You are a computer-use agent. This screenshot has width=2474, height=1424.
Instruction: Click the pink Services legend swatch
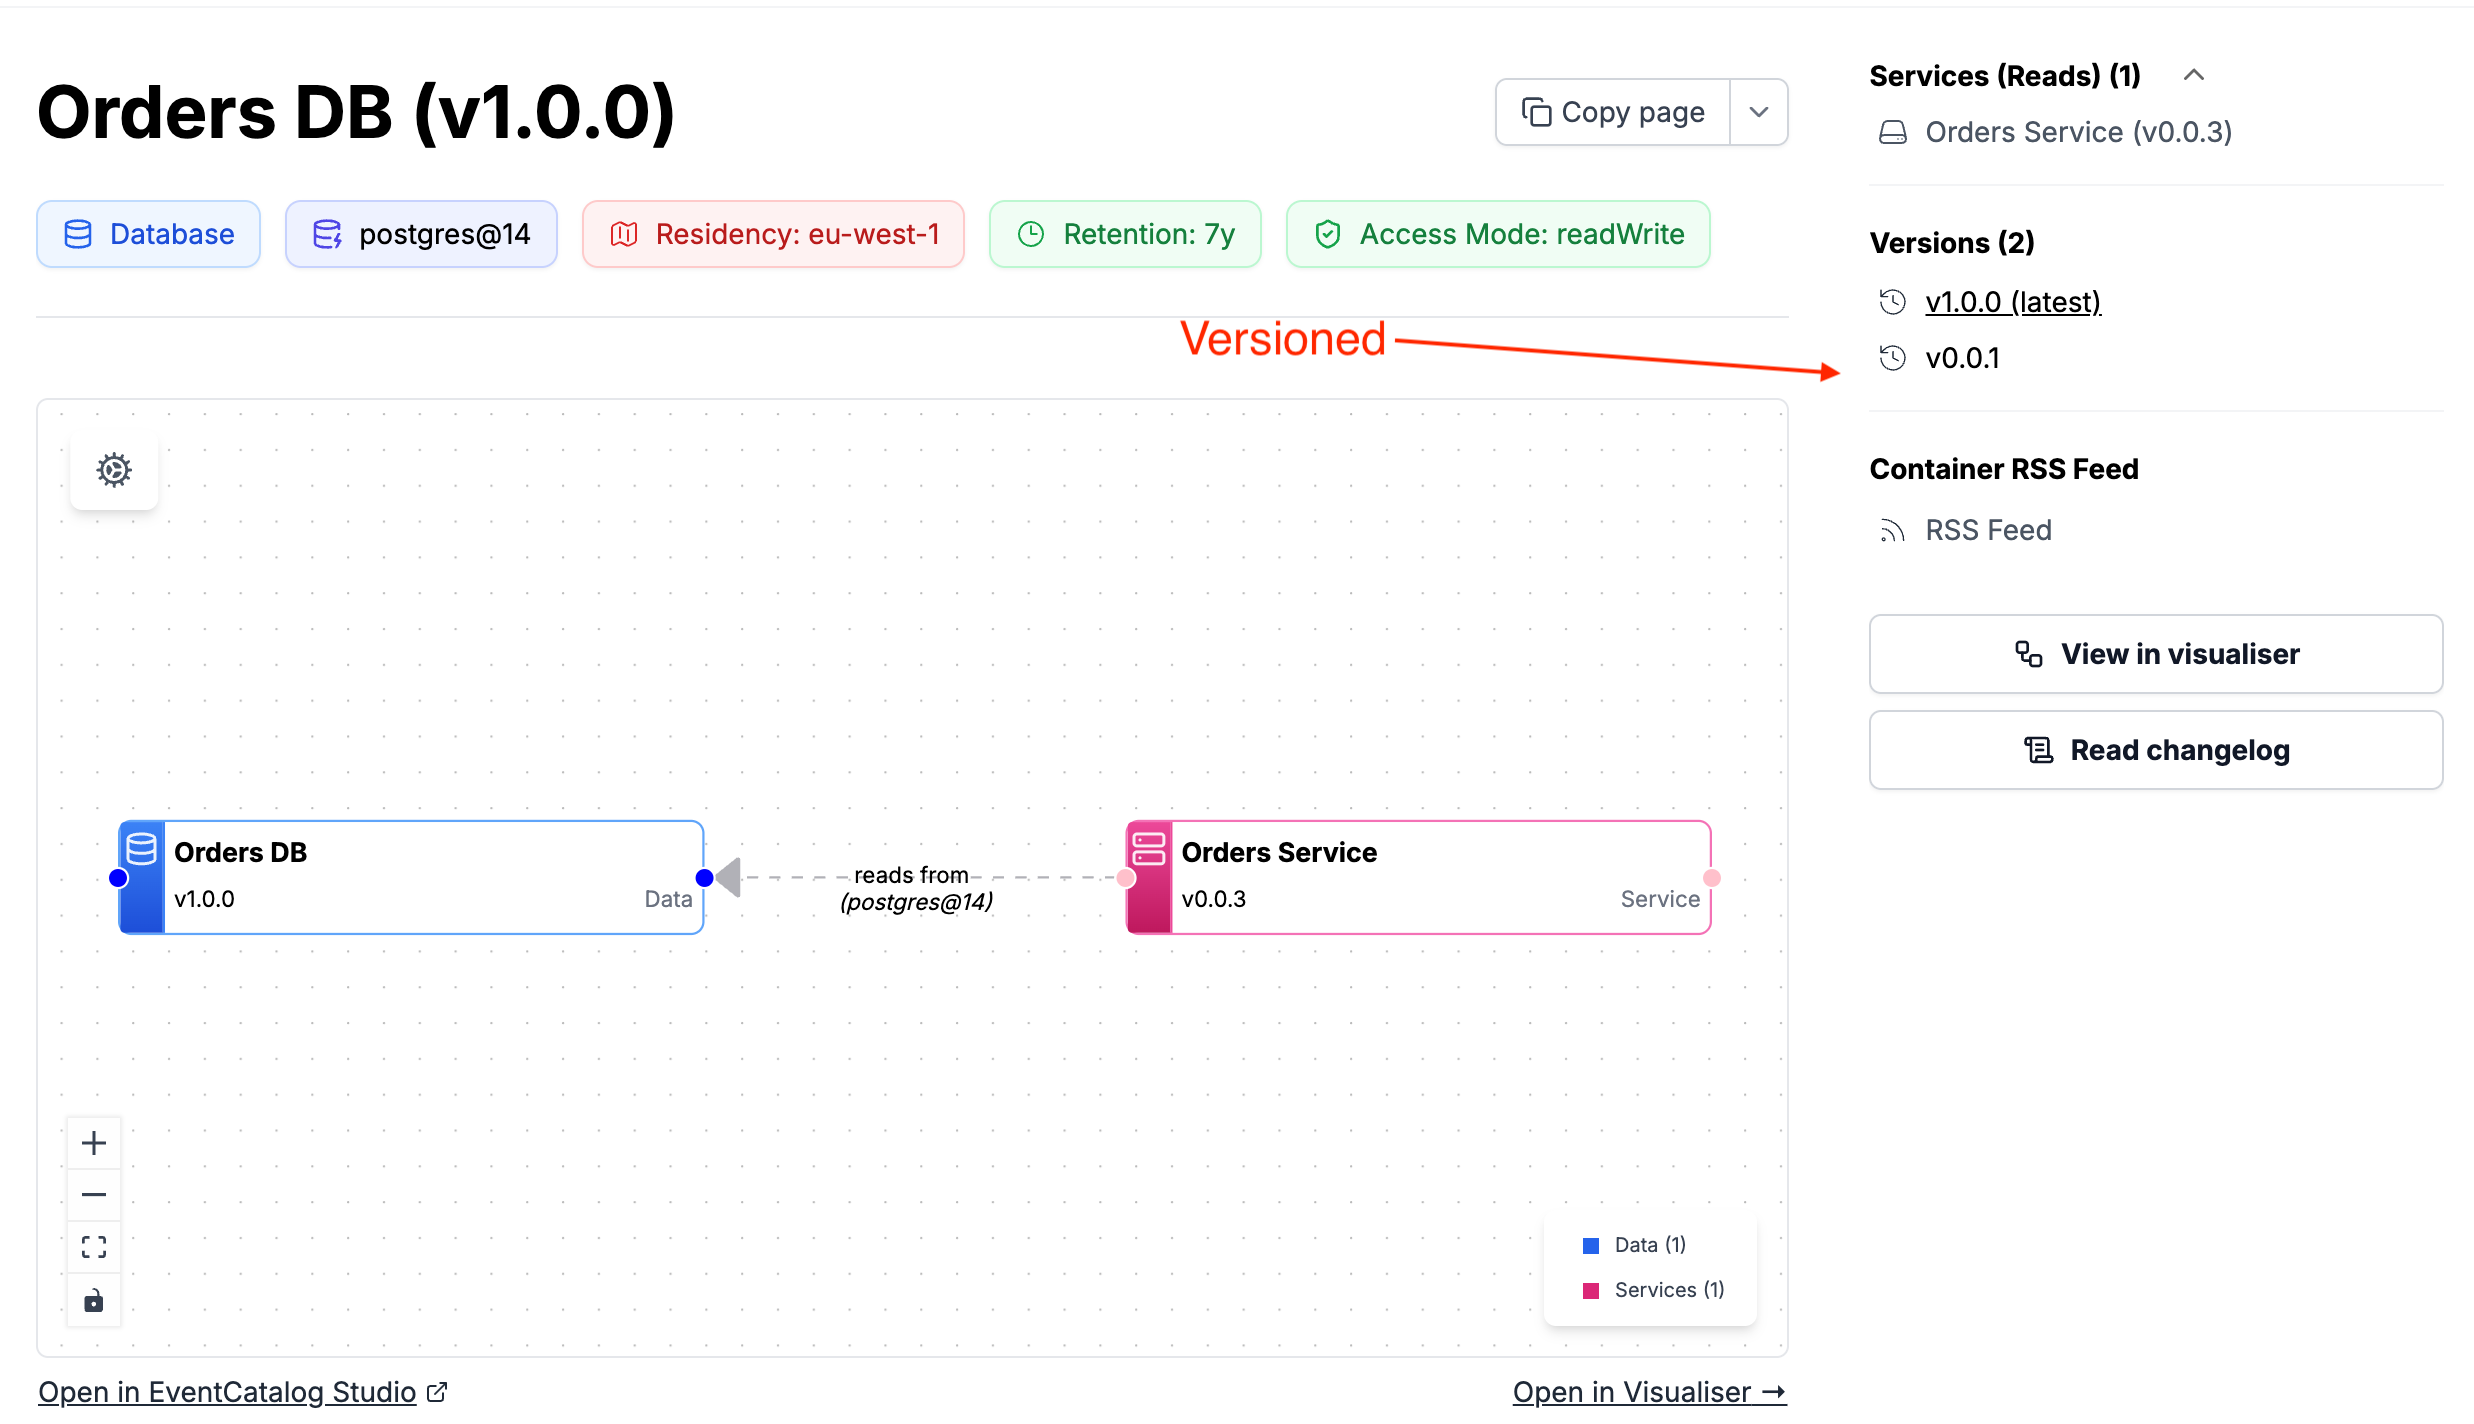[1591, 1291]
